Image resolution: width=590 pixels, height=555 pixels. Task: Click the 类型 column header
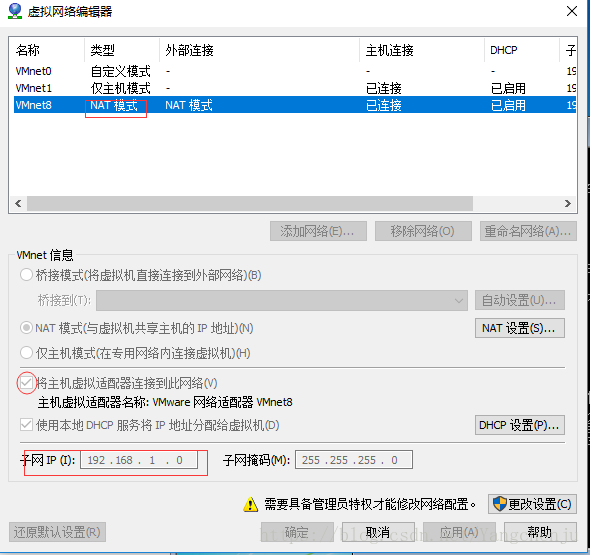coord(122,50)
